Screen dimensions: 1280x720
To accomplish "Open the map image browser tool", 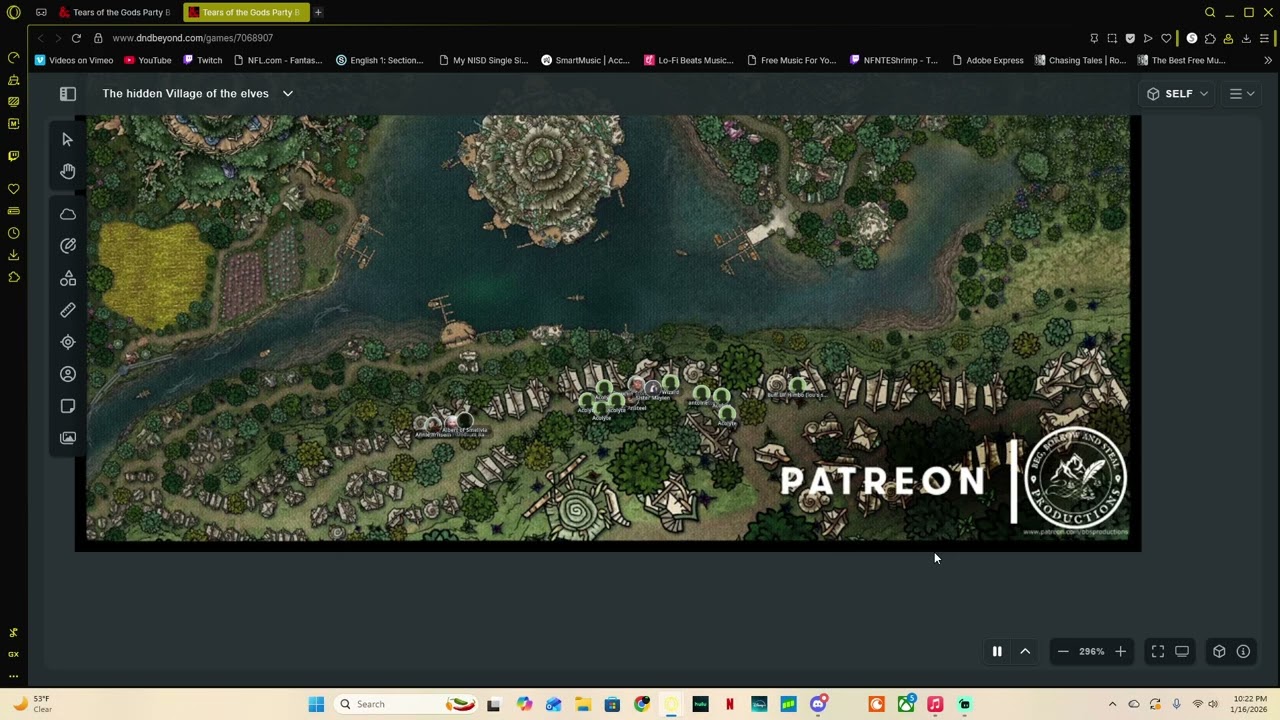I will tap(68, 438).
